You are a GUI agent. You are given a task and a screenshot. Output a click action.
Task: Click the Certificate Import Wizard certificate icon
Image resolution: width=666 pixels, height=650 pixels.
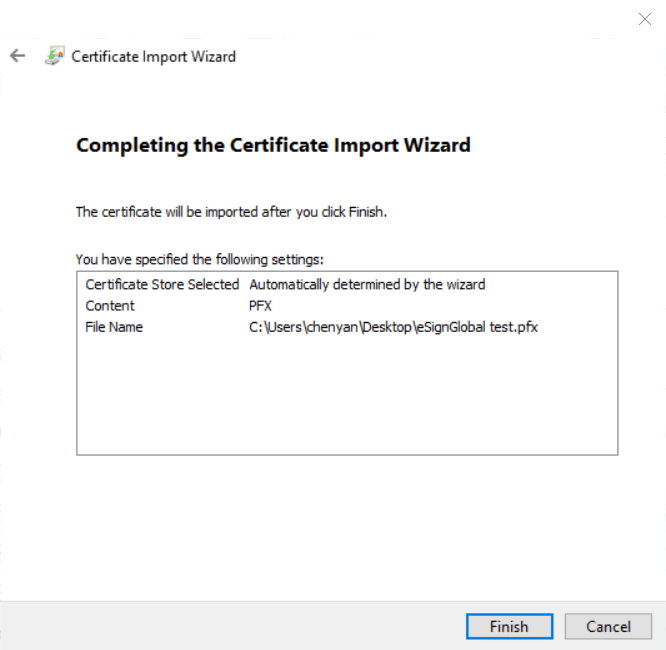pyautogui.click(x=54, y=56)
